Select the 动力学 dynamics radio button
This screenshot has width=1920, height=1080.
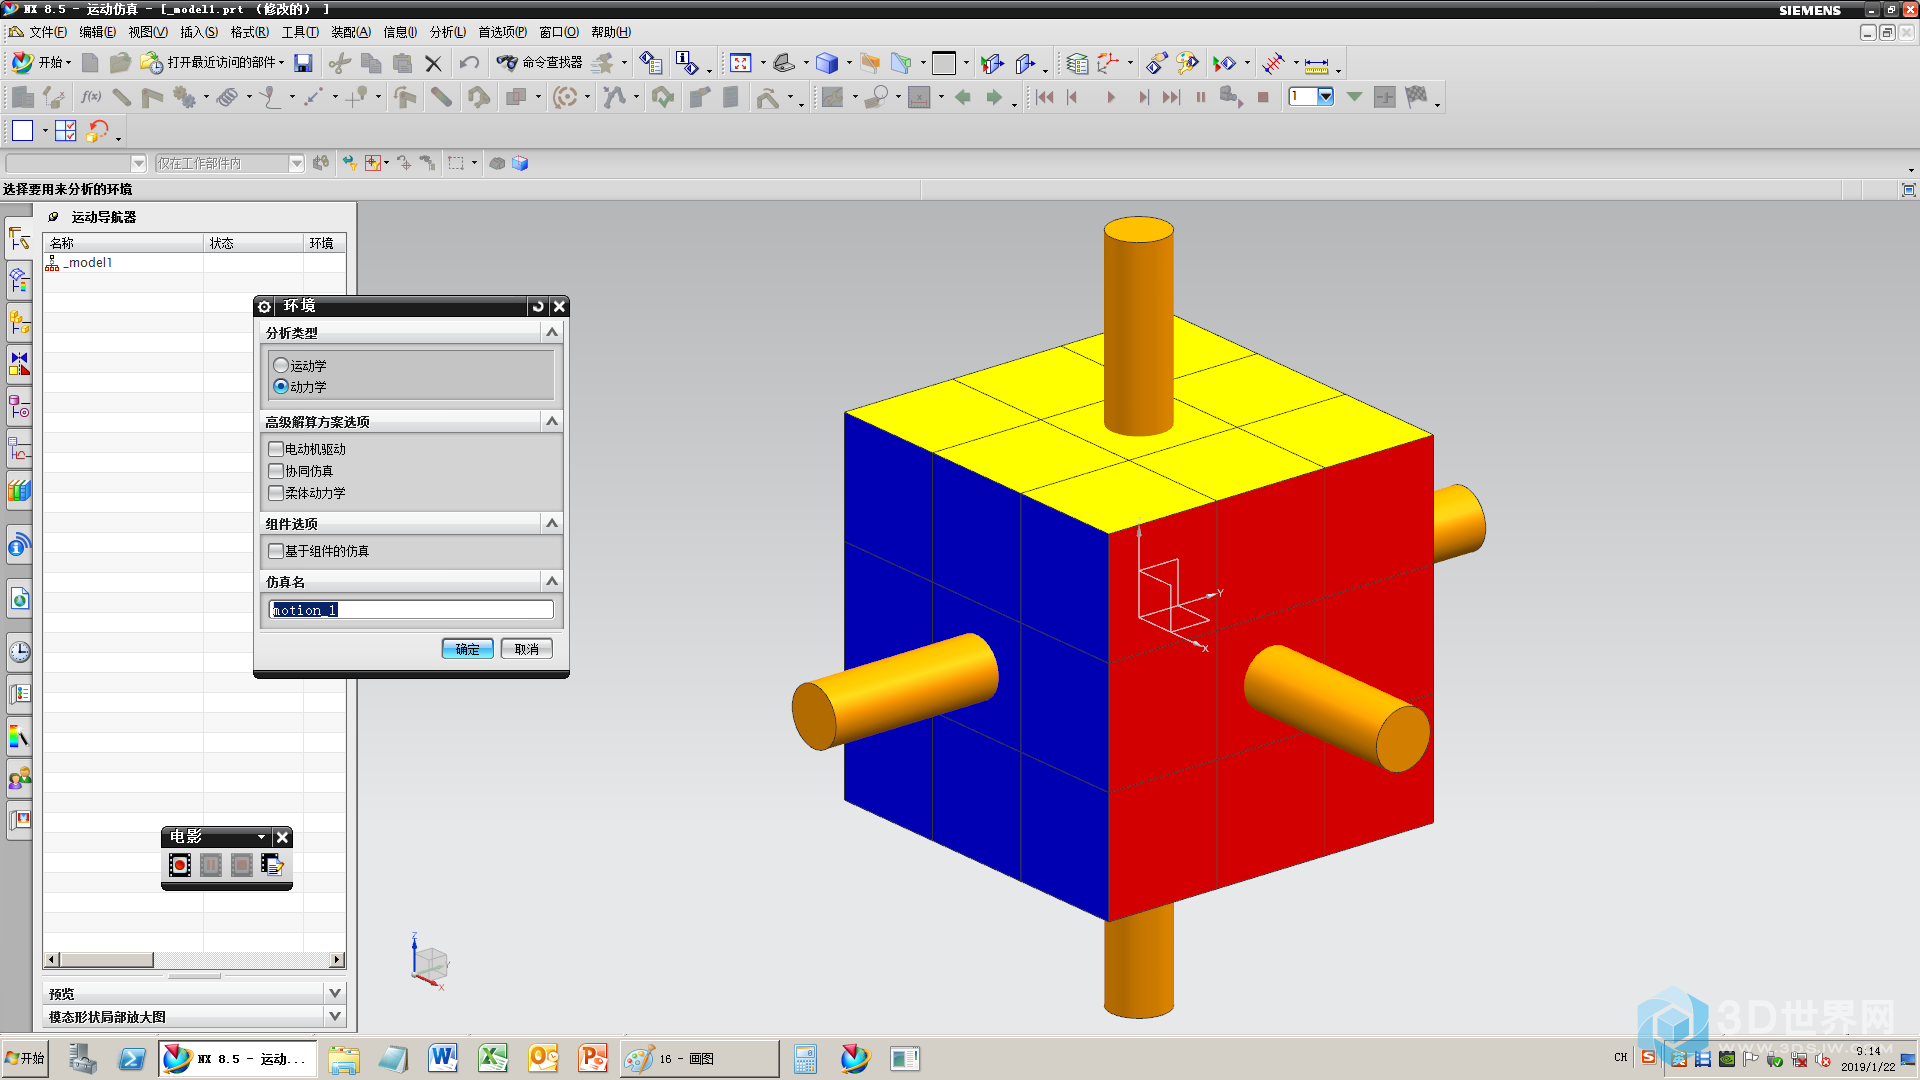click(x=281, y=387)
